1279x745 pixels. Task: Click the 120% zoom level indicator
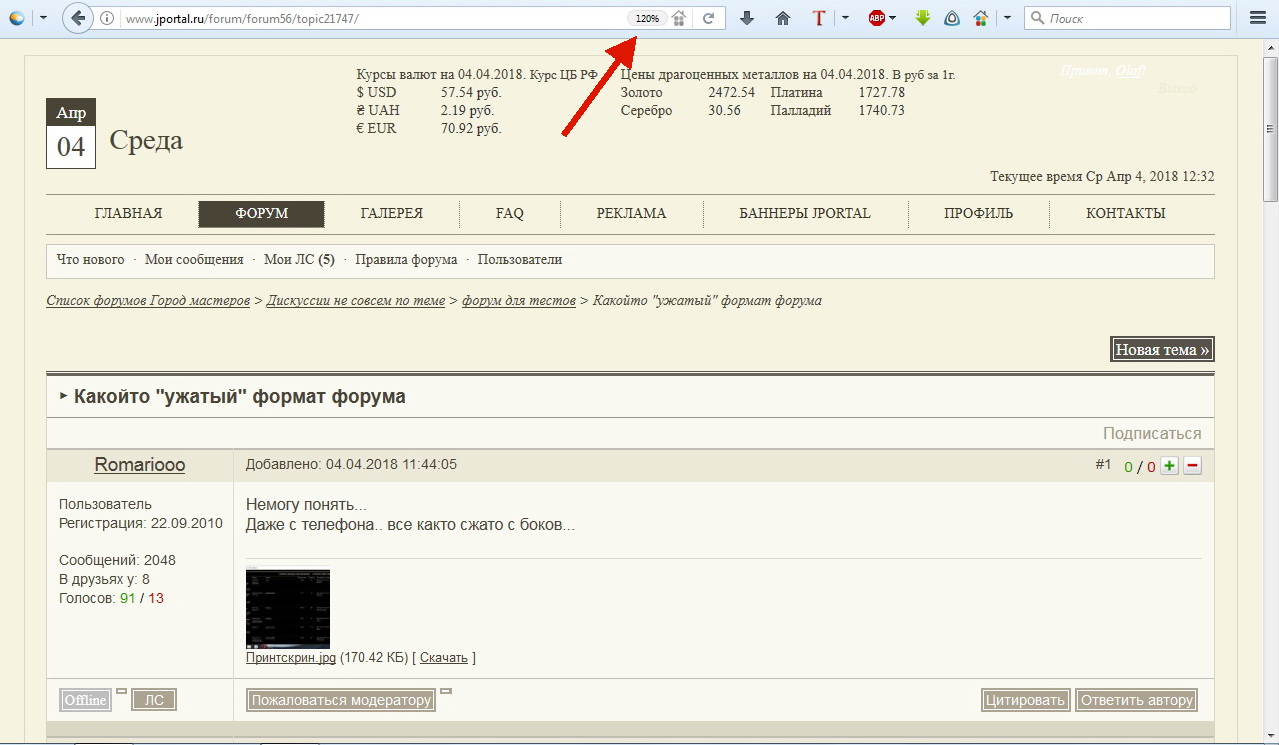(x=647, y=18)
